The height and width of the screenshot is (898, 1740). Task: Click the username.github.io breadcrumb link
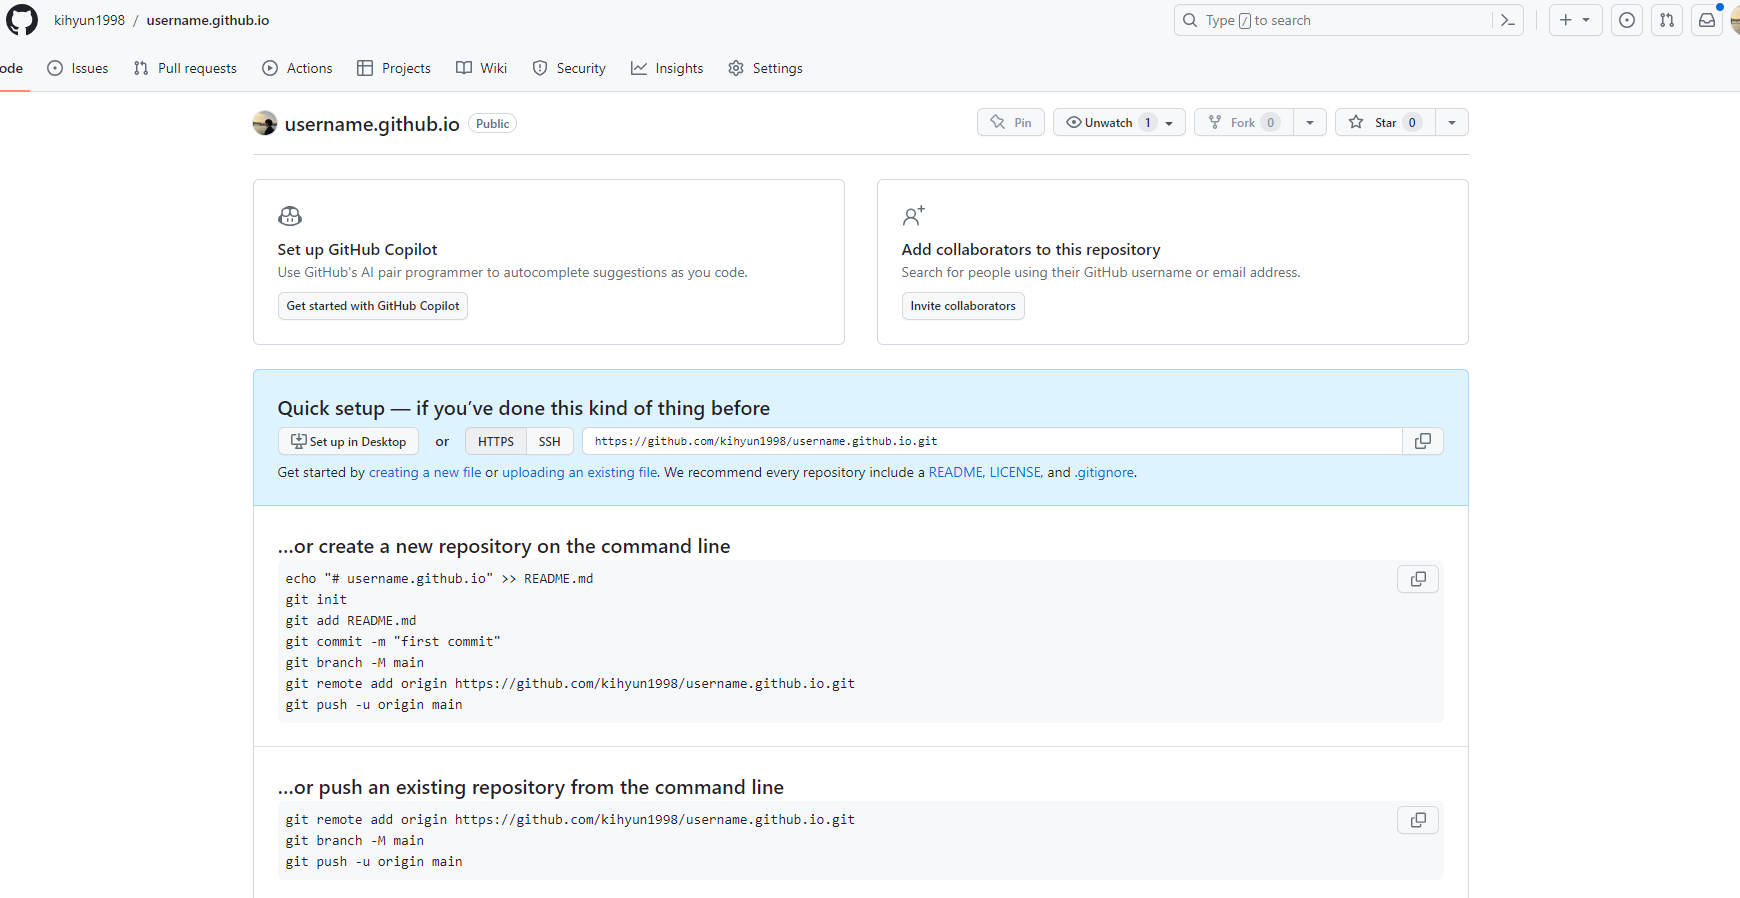click(208, 20)
